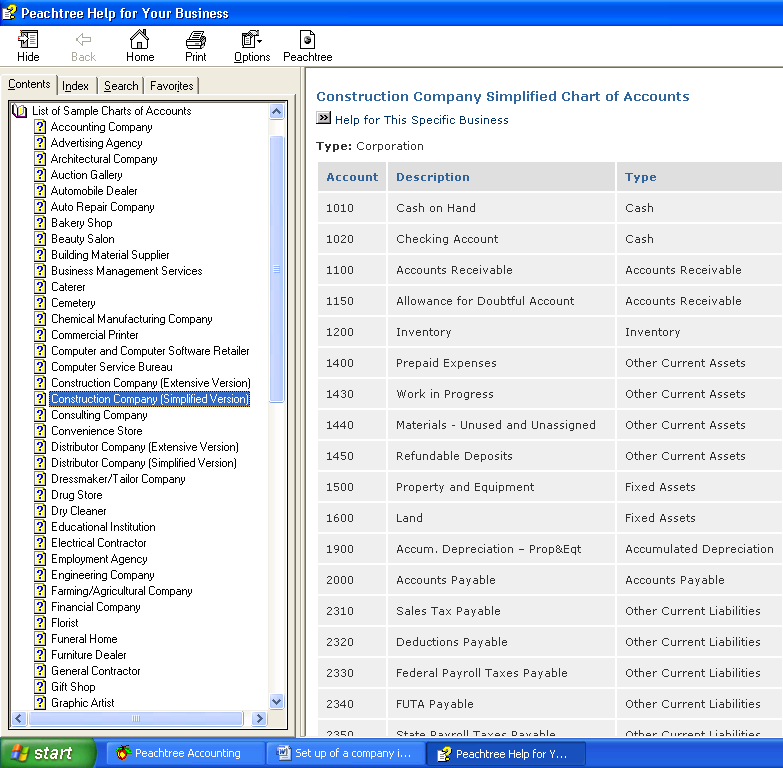The width and height of the screenshot is (783, 768).
Task: Click Peachtree Help taskbar button
Action: 505,753
